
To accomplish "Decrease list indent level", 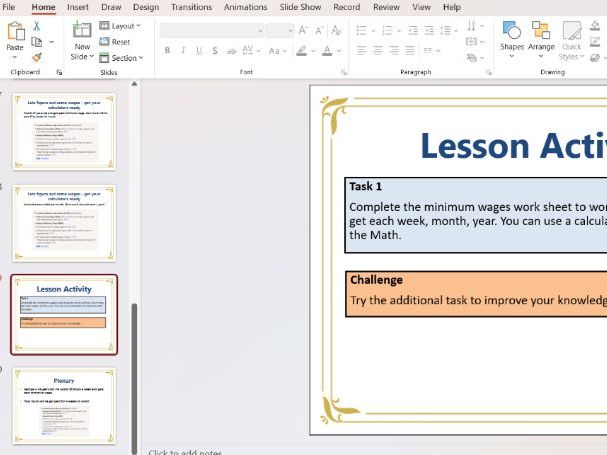I will click(413, 30).
